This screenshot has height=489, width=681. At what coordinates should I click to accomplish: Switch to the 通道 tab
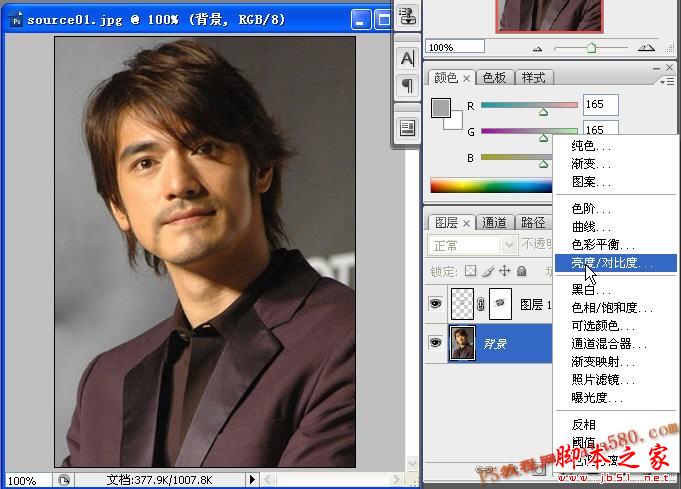(x=494, y=222)
